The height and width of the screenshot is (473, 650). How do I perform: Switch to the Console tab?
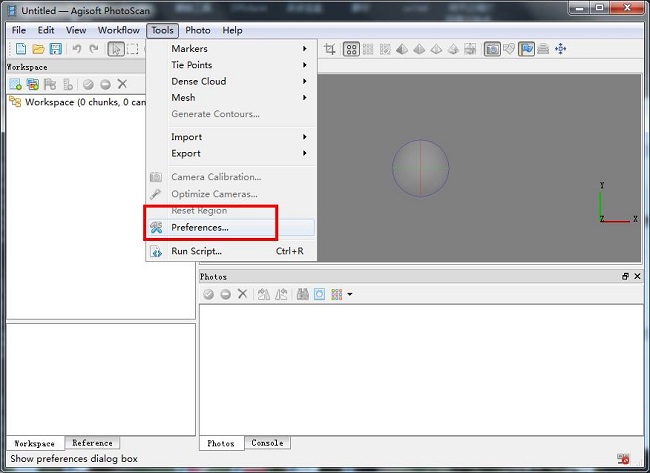coord(267,443)
